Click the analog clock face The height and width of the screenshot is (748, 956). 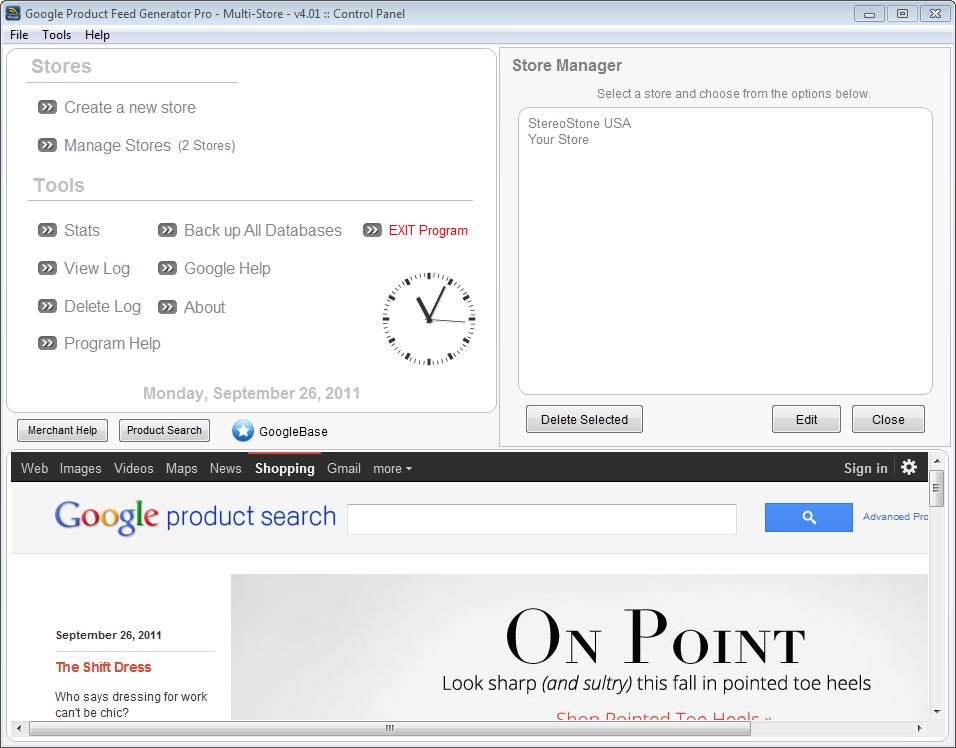429,318
